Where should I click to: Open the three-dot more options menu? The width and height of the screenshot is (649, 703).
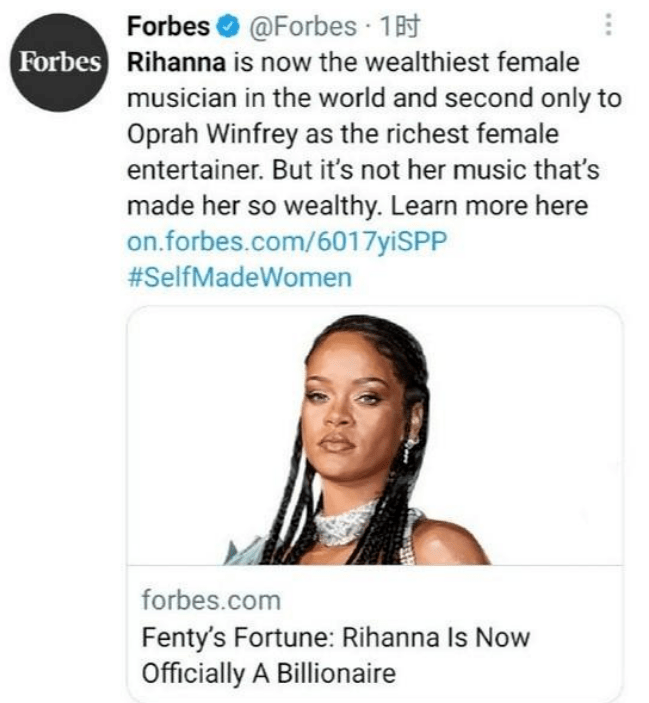click(608, 27)
